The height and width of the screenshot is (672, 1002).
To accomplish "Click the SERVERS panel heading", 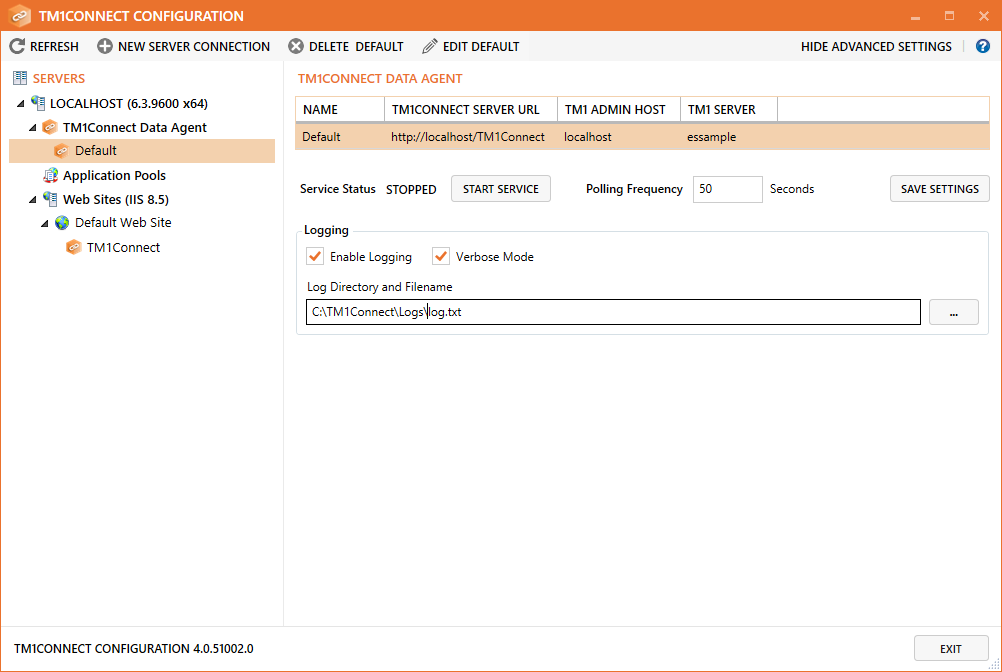I will 59,78.
